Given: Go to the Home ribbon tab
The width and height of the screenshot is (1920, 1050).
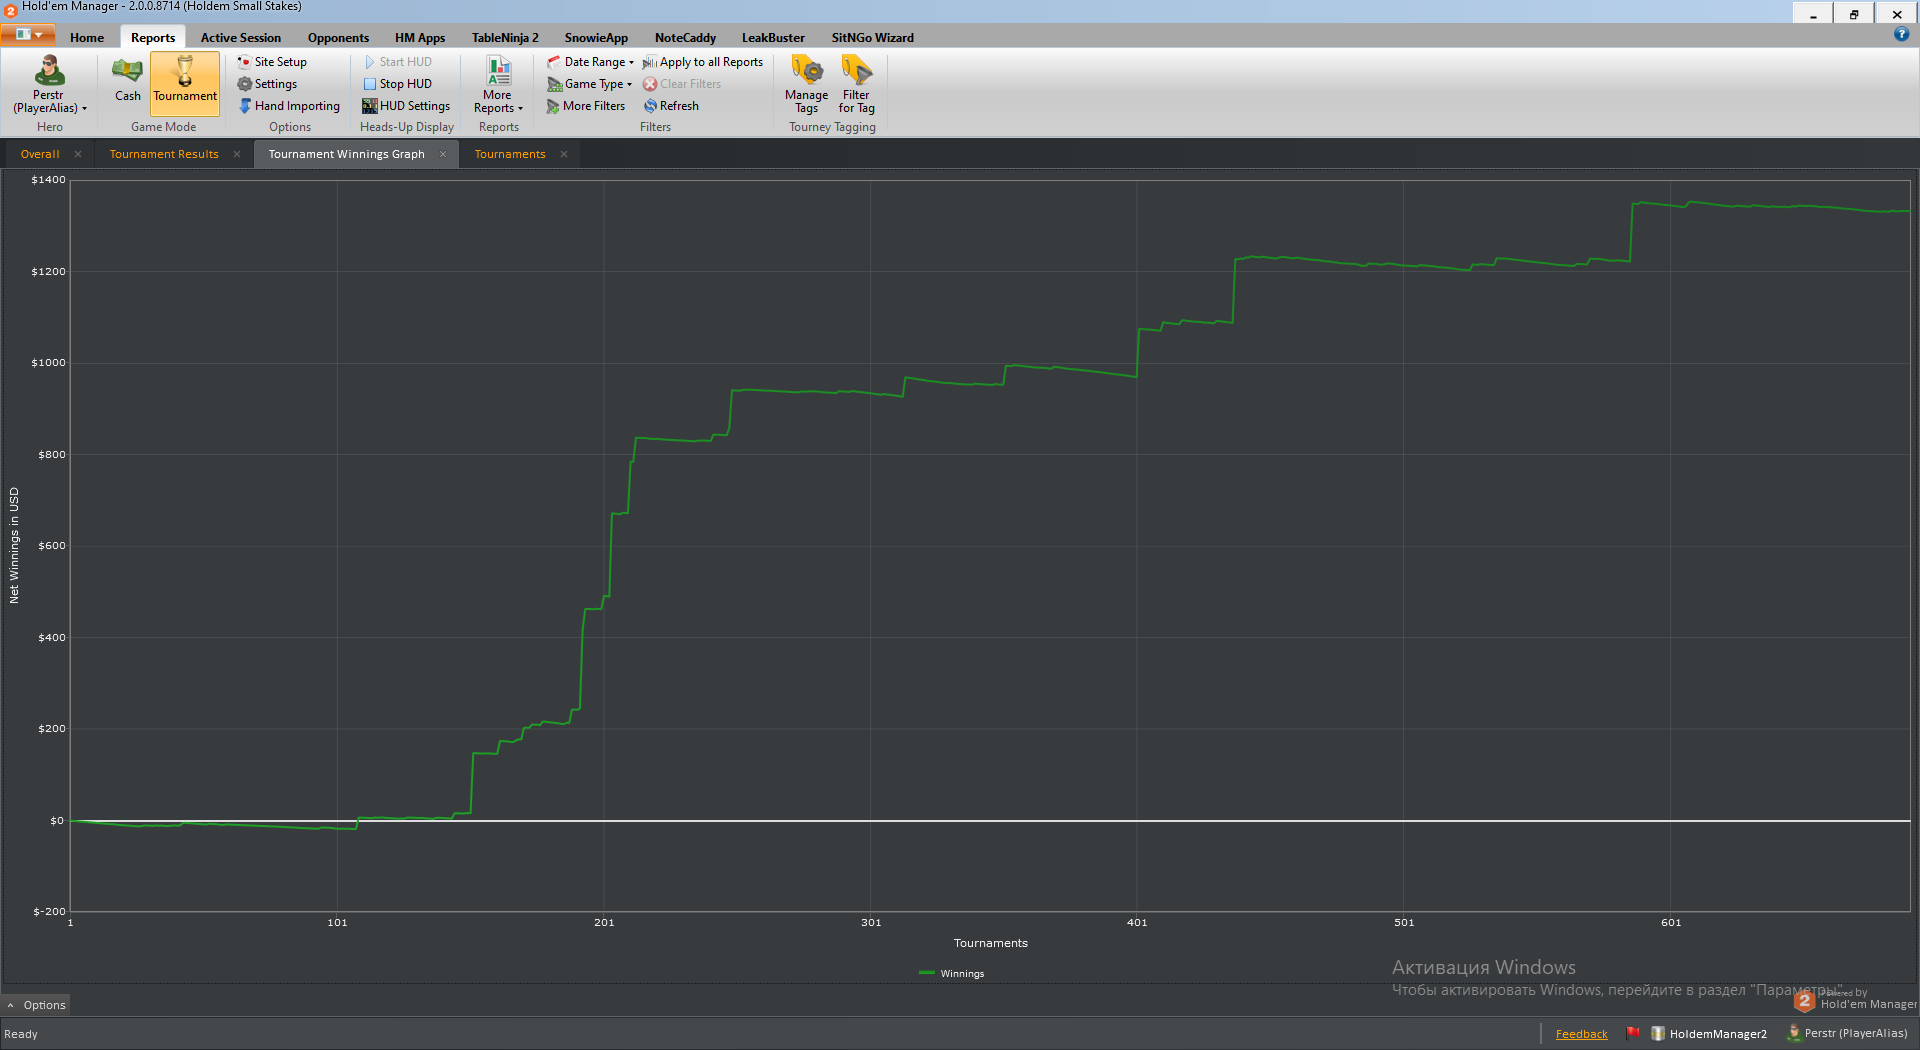Looking at the screenshot, I should click(x=87, y=38).
